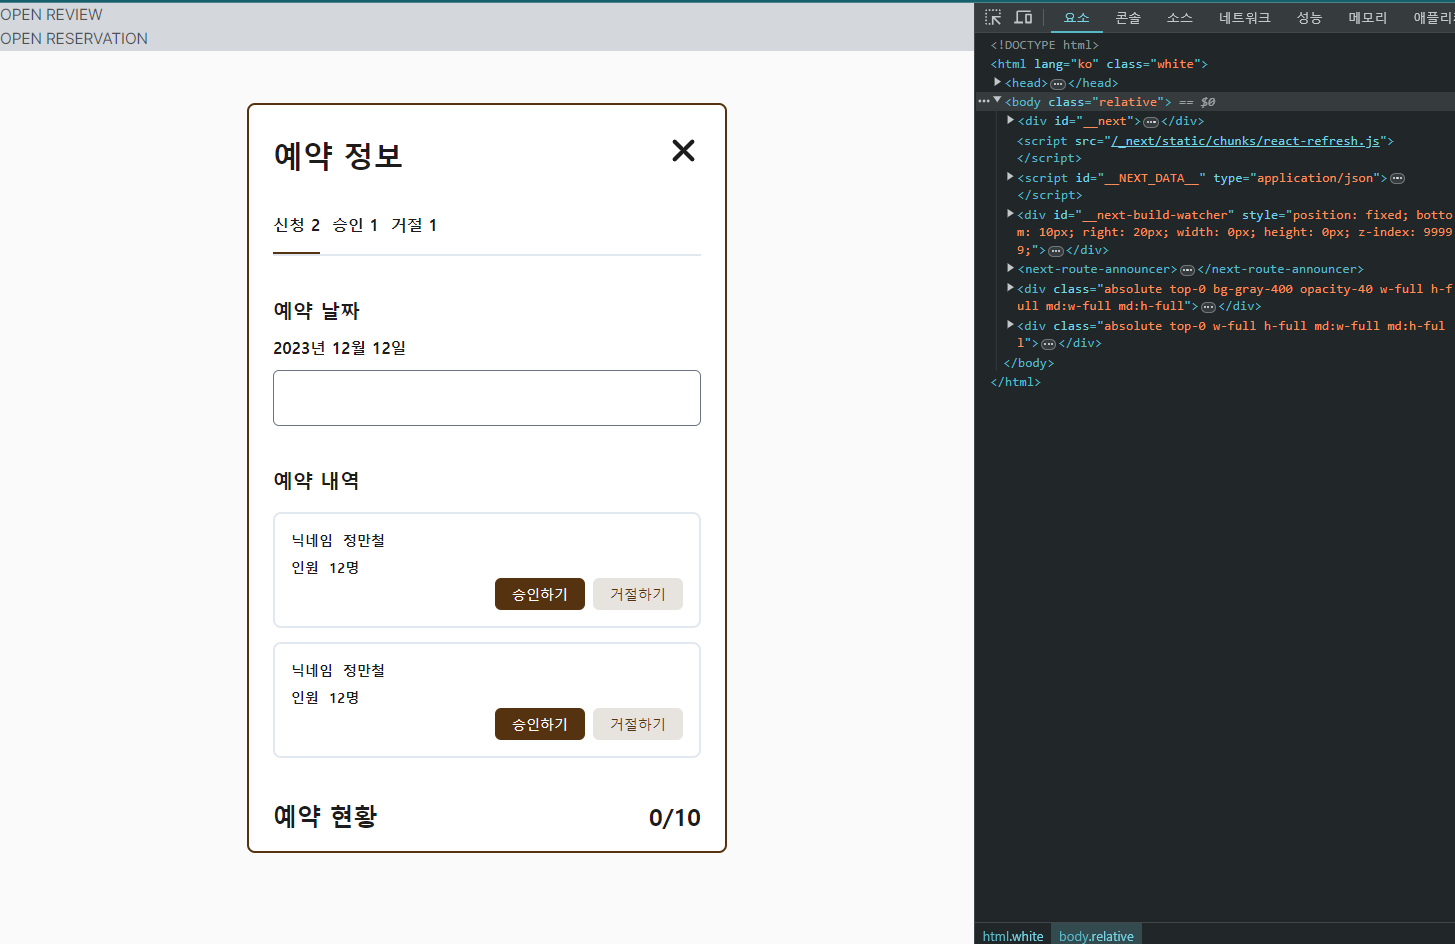This screenshot has height=944, width=1455.
Task: Open the 네트워크 DevTools tab
Action: click(x=1245, y=18)
